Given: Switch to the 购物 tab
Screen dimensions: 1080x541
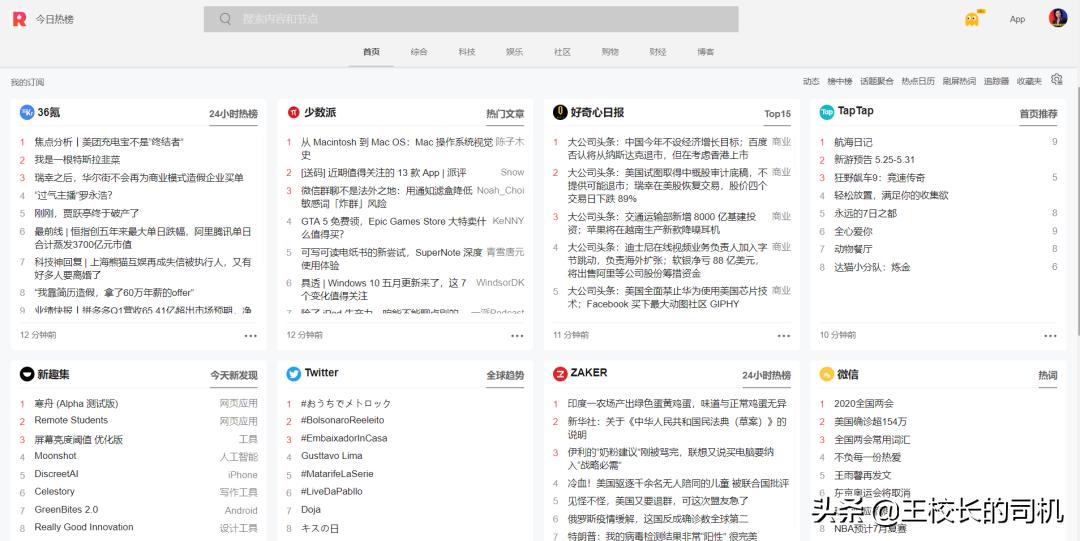Looking at the screenshot, I should pos(610,52).
